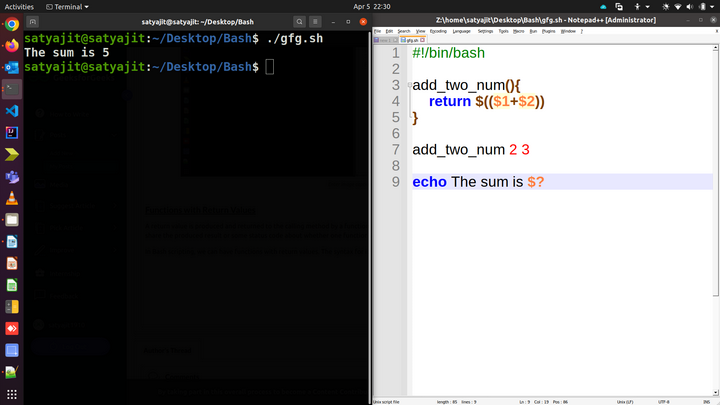Open the blue screenshot tool in the dock
This screenshot has height=405, width=720.
pyautogui.click(x=12, y=350)
